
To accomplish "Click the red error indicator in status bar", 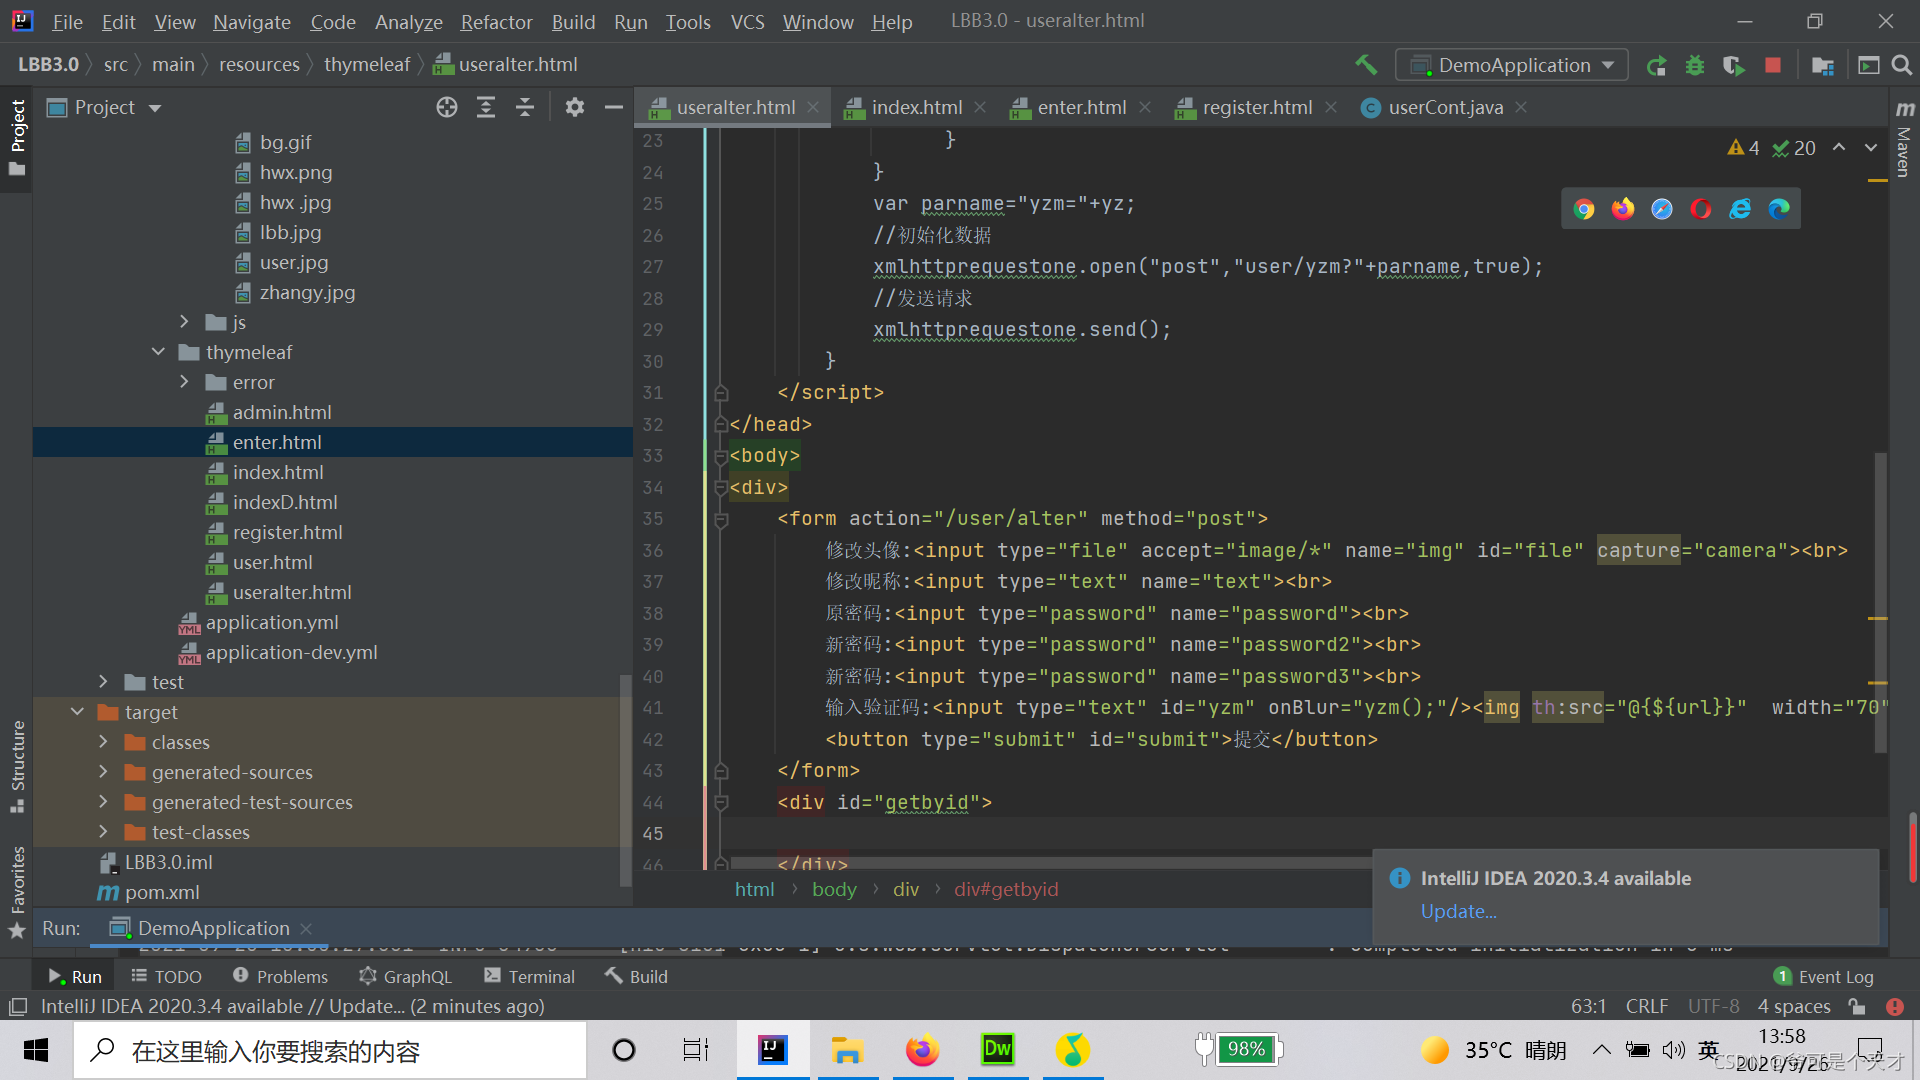I will click(x=1895, y=1006).
